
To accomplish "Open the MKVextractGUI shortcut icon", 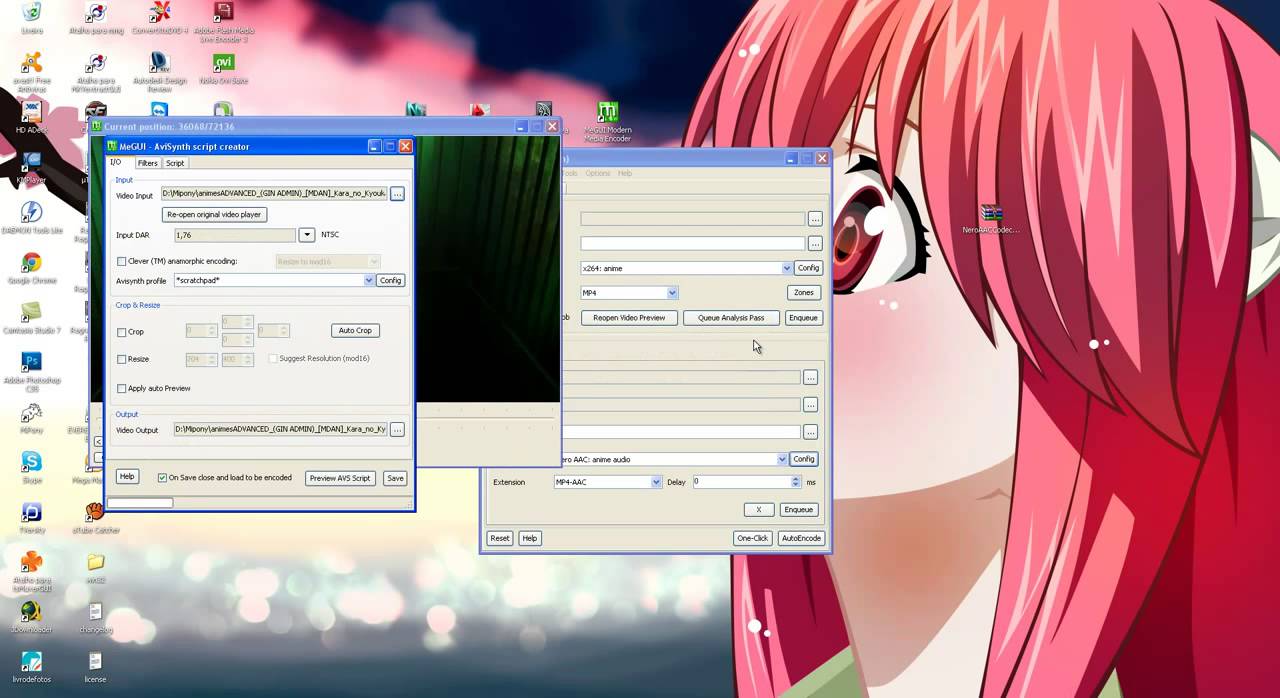I will click(96, 72).
